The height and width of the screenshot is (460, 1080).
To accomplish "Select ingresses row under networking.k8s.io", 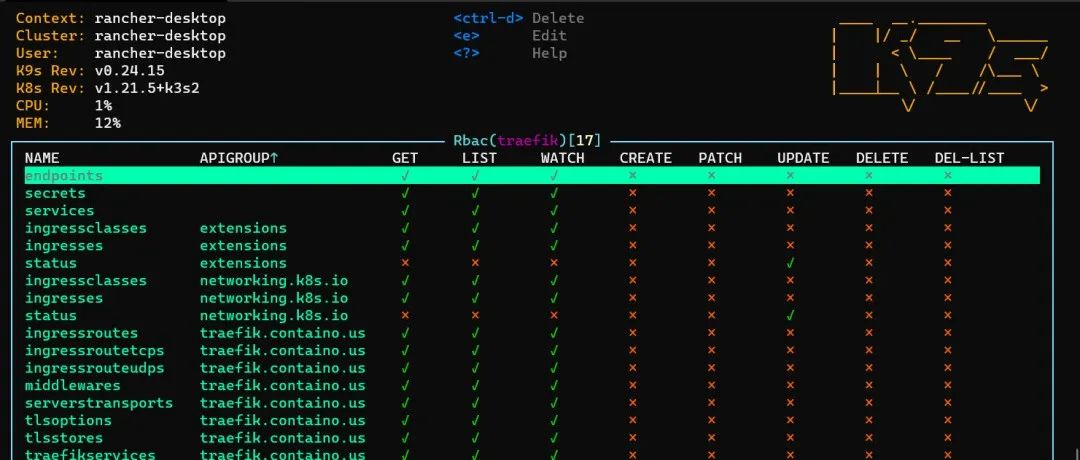I will click(x=532, y=298).
